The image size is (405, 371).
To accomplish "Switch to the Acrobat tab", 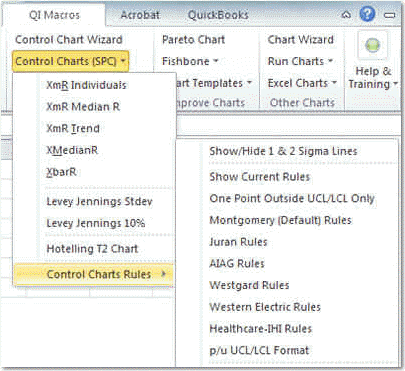I will (140, 15).
